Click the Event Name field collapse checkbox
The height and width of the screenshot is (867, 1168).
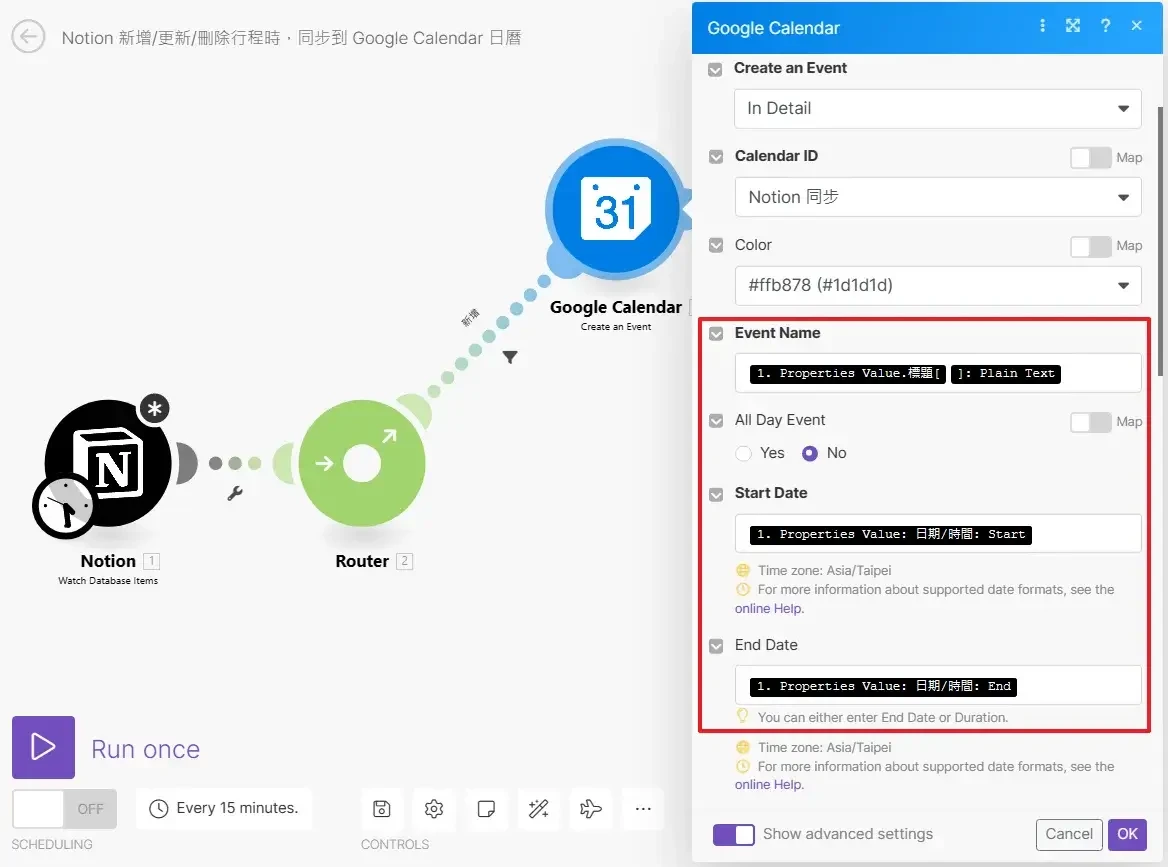pos(716,334)
